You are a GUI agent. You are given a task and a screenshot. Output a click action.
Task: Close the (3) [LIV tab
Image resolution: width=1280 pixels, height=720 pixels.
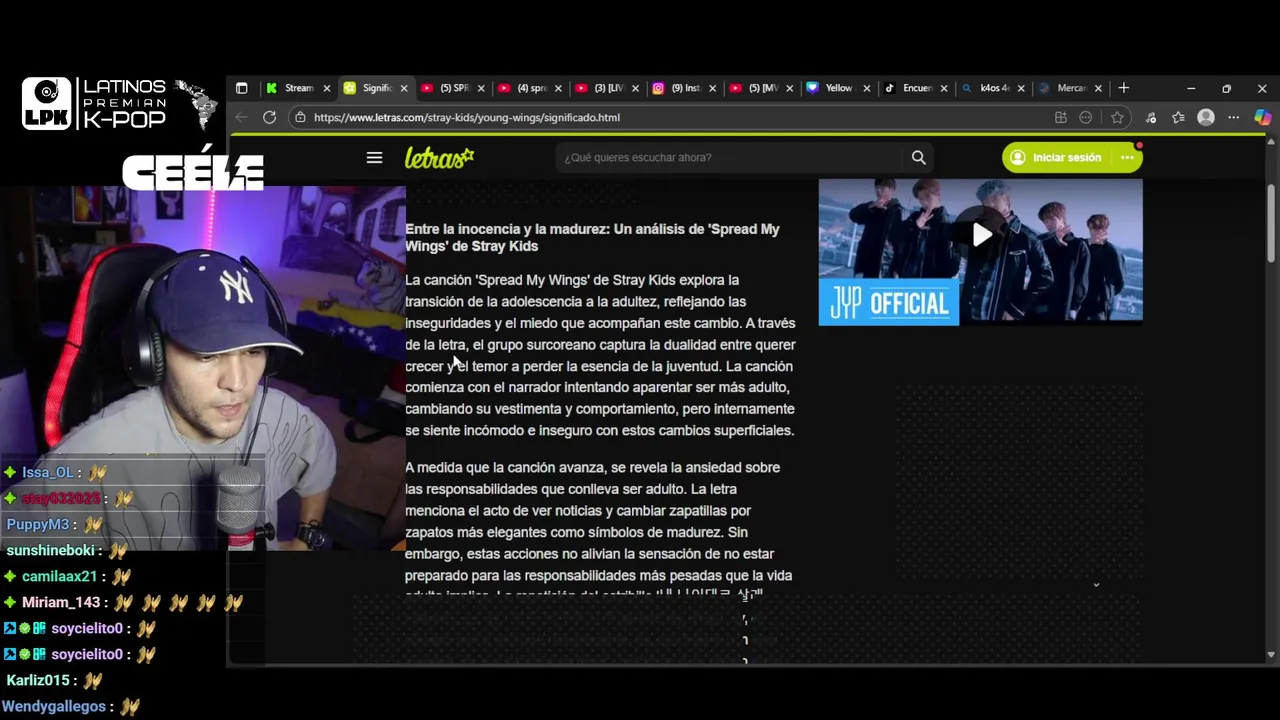tap(635, 88)
